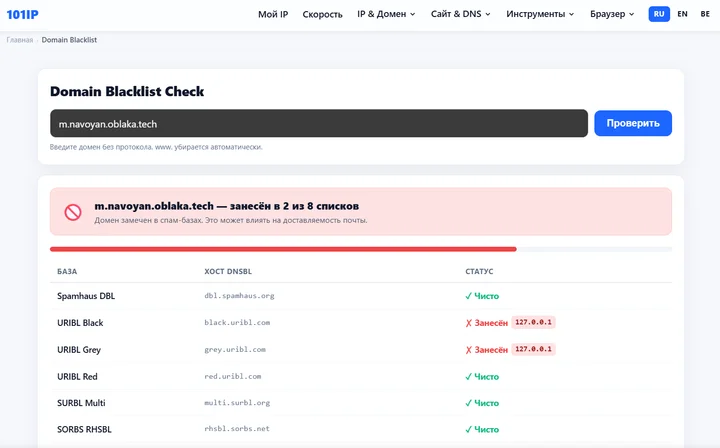Click Чисто status for Spamhaus DBL

[x=482, y=296]
